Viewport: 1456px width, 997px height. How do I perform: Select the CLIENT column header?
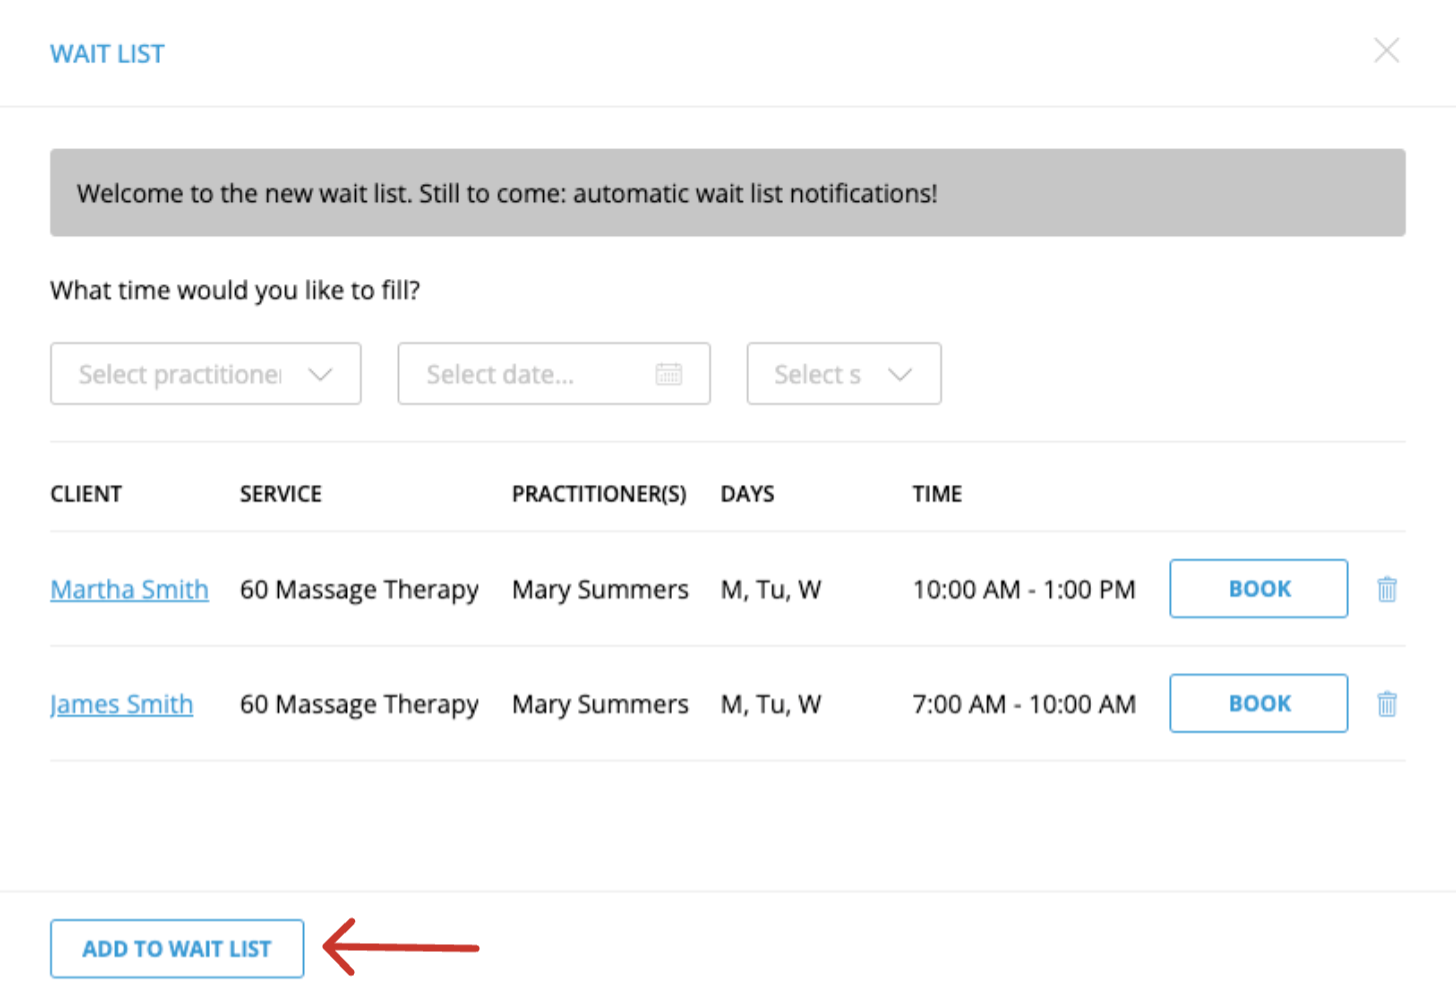pos(86,493)
